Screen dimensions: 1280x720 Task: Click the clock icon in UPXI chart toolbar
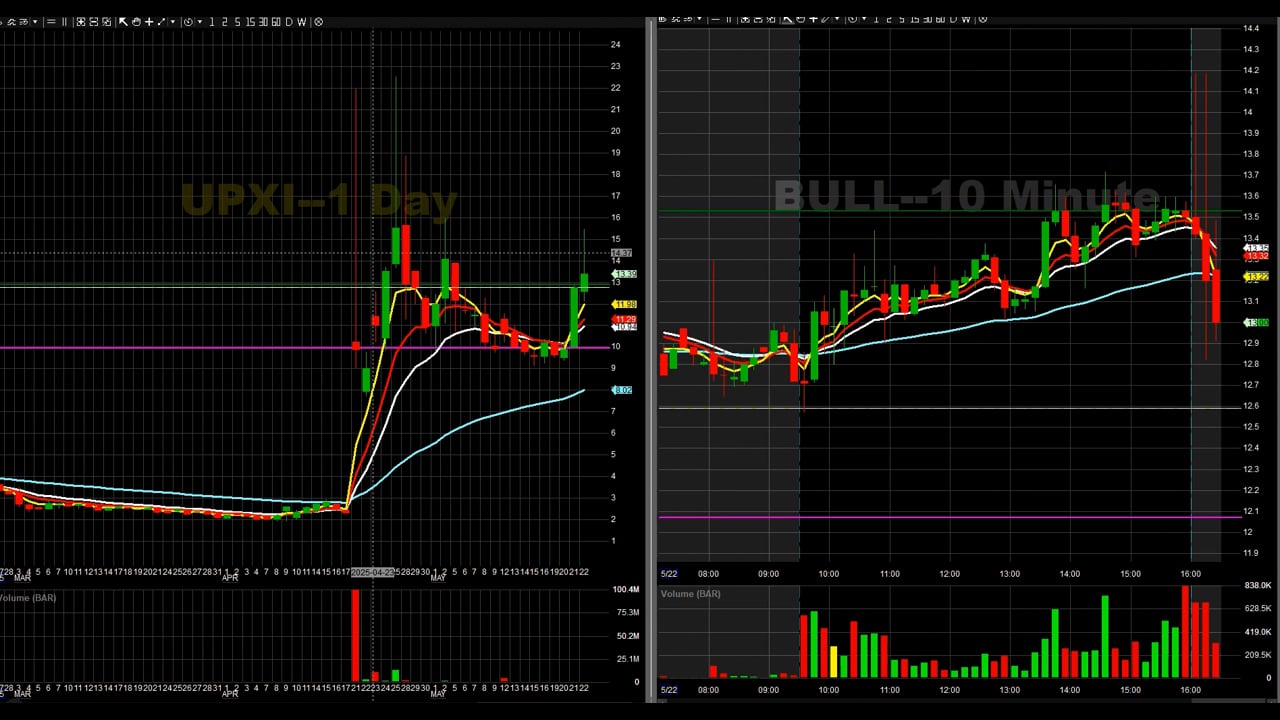189,22
